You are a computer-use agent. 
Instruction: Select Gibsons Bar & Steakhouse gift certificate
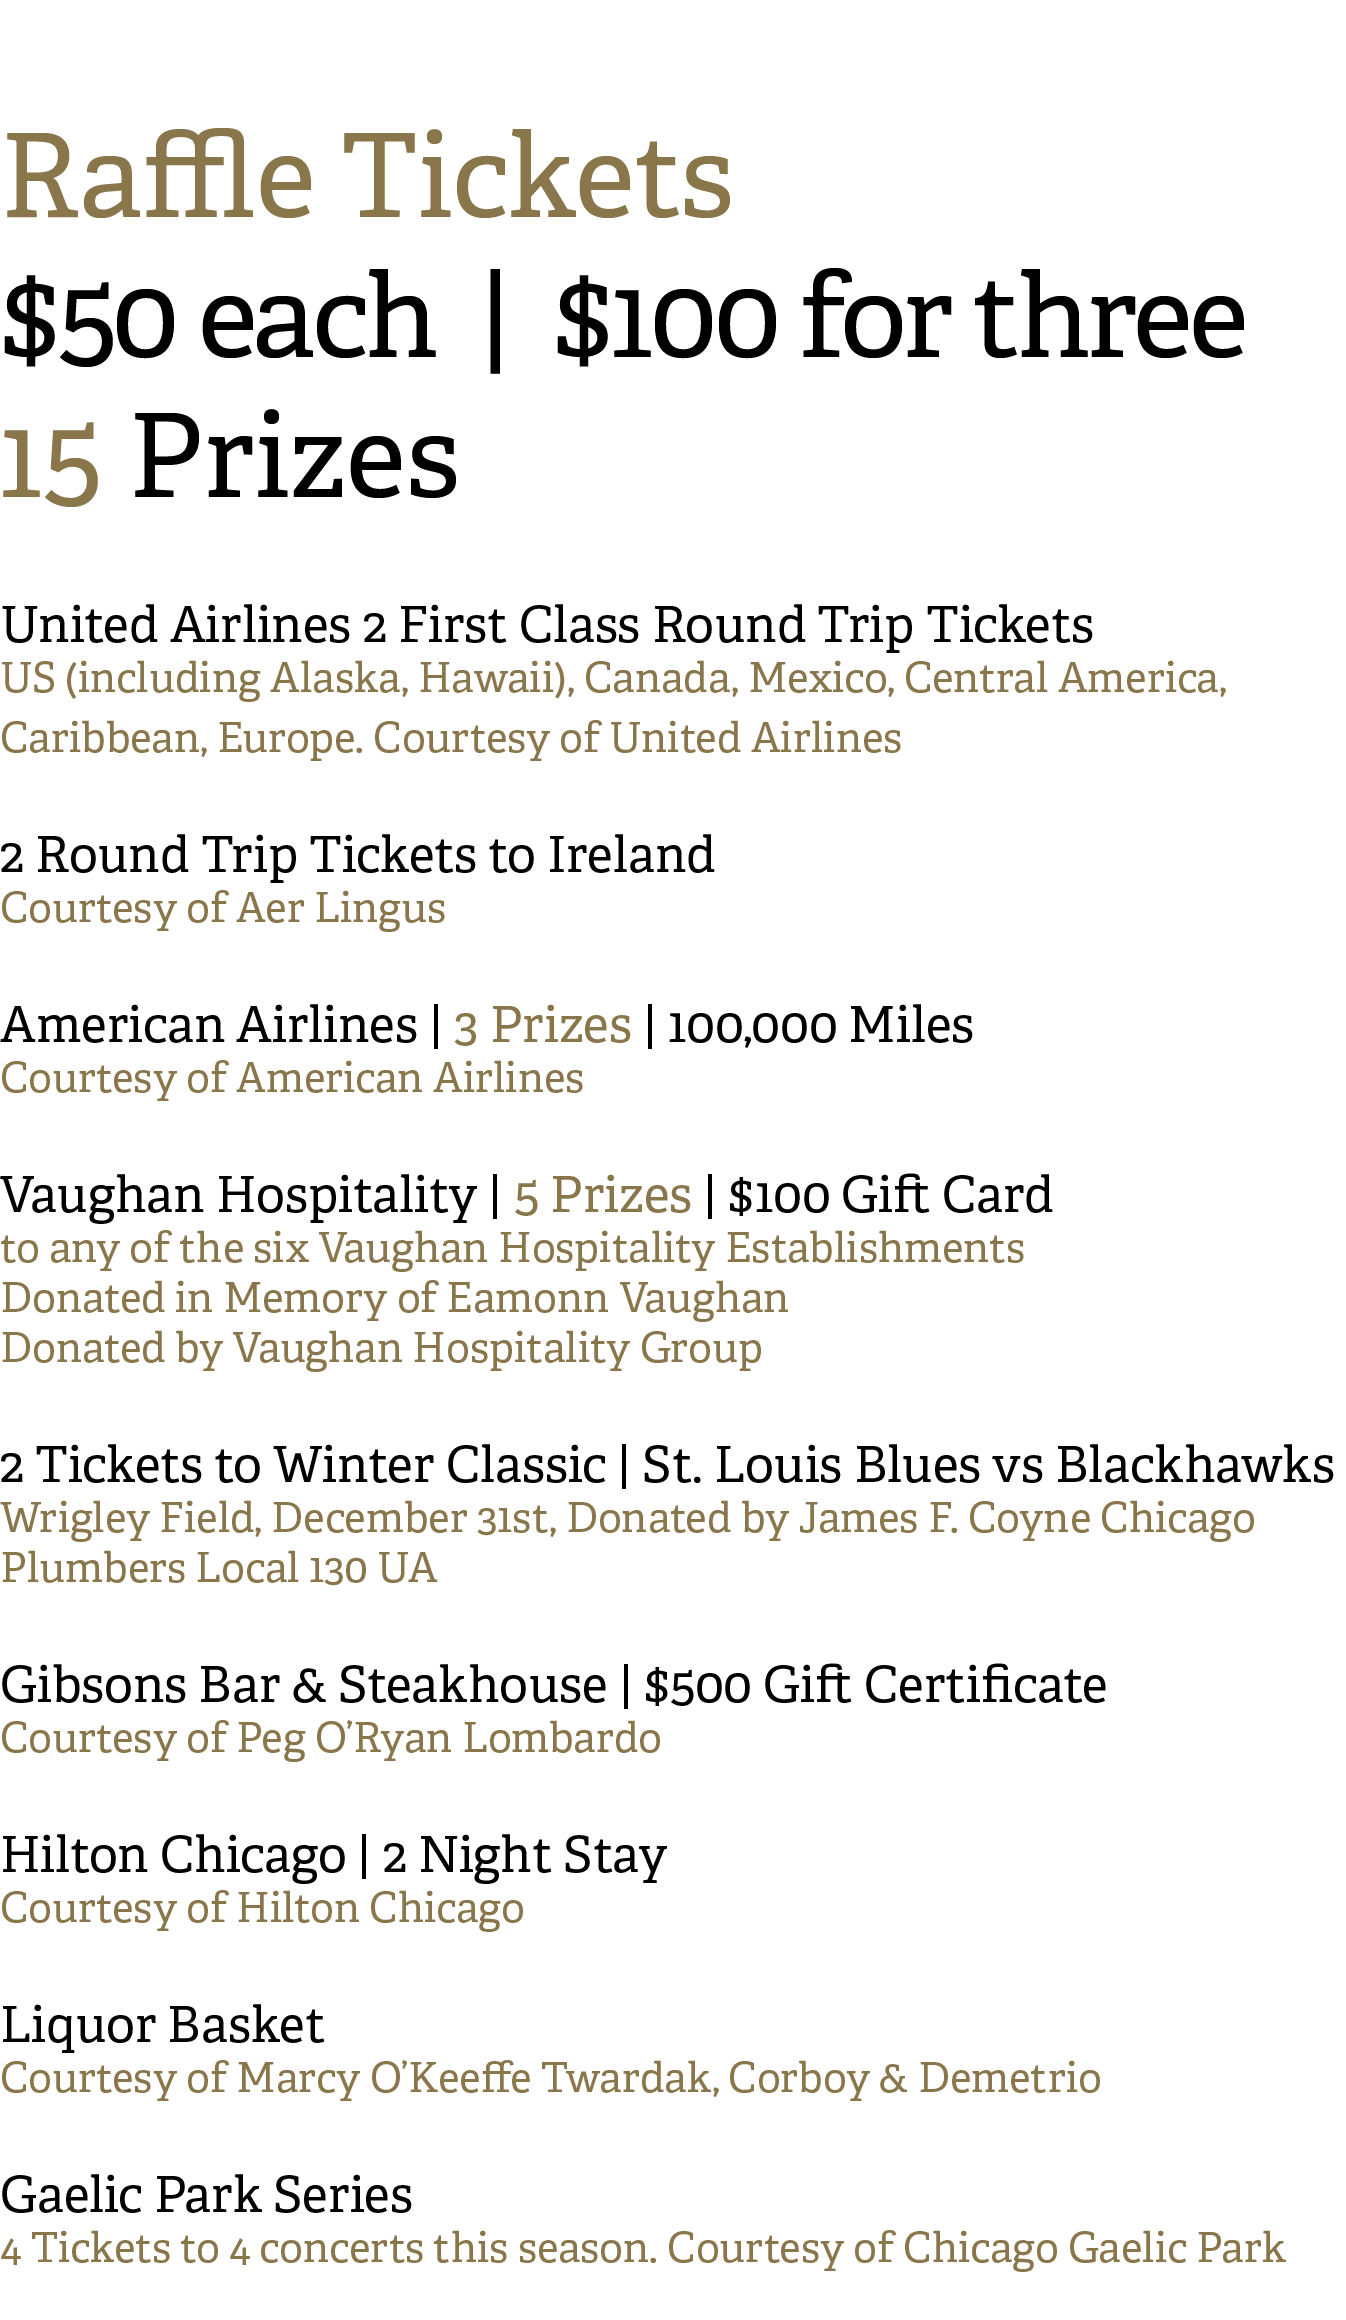(x=554, y=1686)
